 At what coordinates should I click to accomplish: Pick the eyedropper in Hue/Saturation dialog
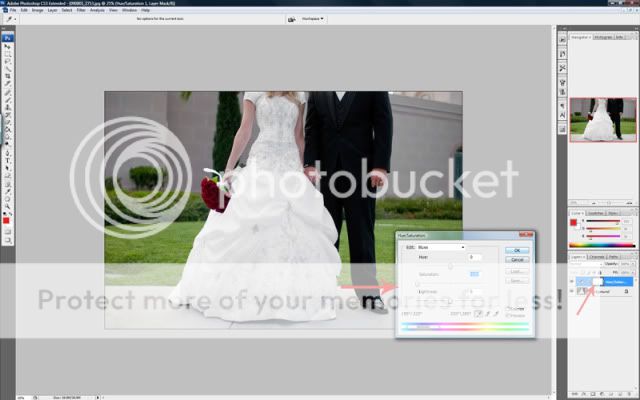(x=479, y=313)
